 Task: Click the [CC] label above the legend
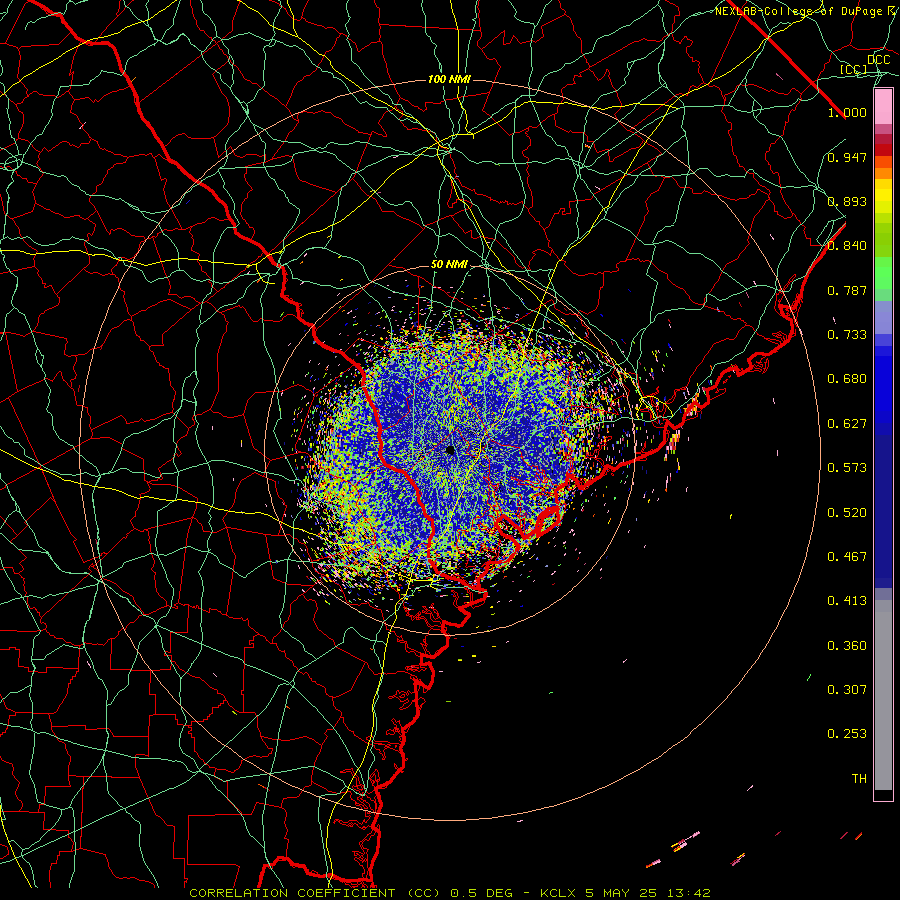(854, 69)
